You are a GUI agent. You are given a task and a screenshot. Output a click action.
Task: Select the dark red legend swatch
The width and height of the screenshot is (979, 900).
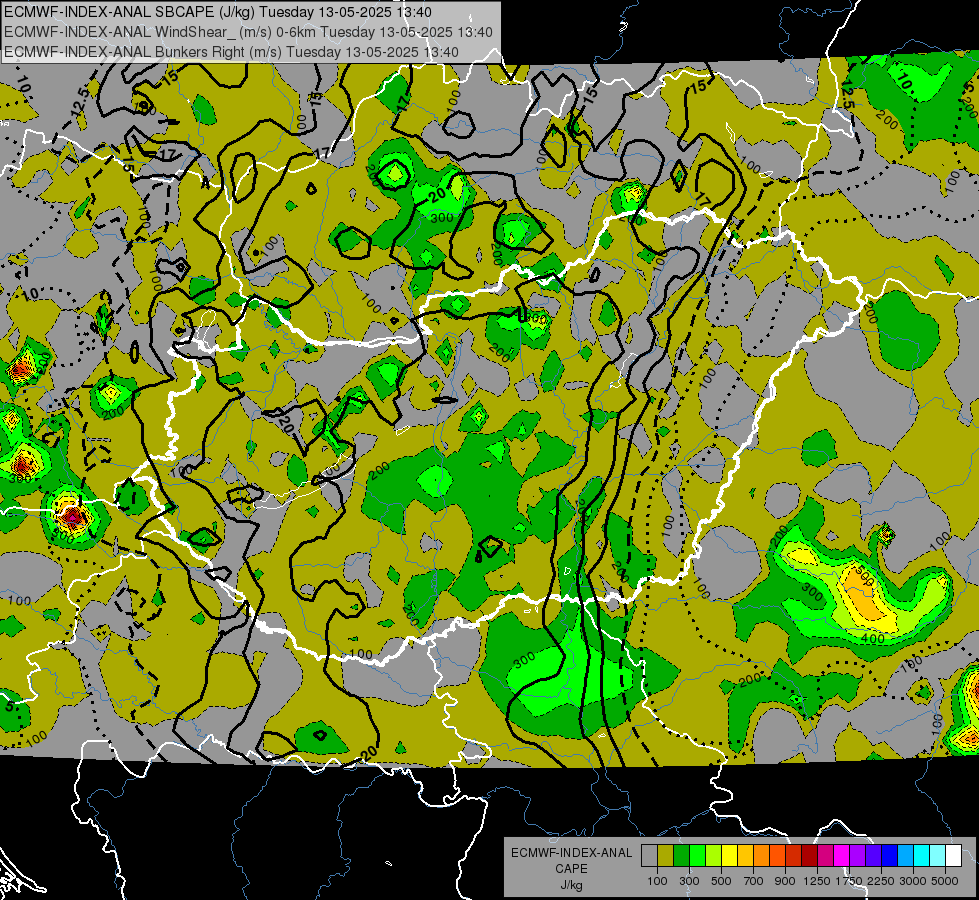[x=809, y=856]
